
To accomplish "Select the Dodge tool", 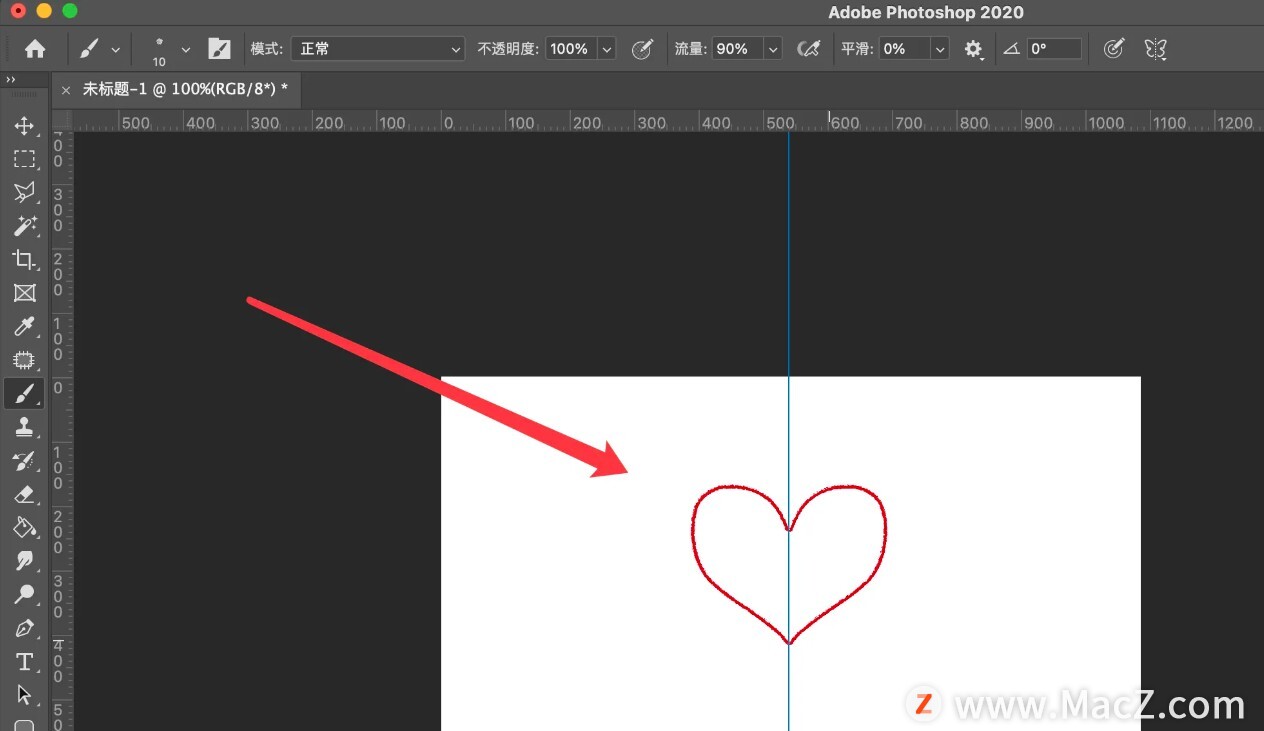I will tap(24, 594).
